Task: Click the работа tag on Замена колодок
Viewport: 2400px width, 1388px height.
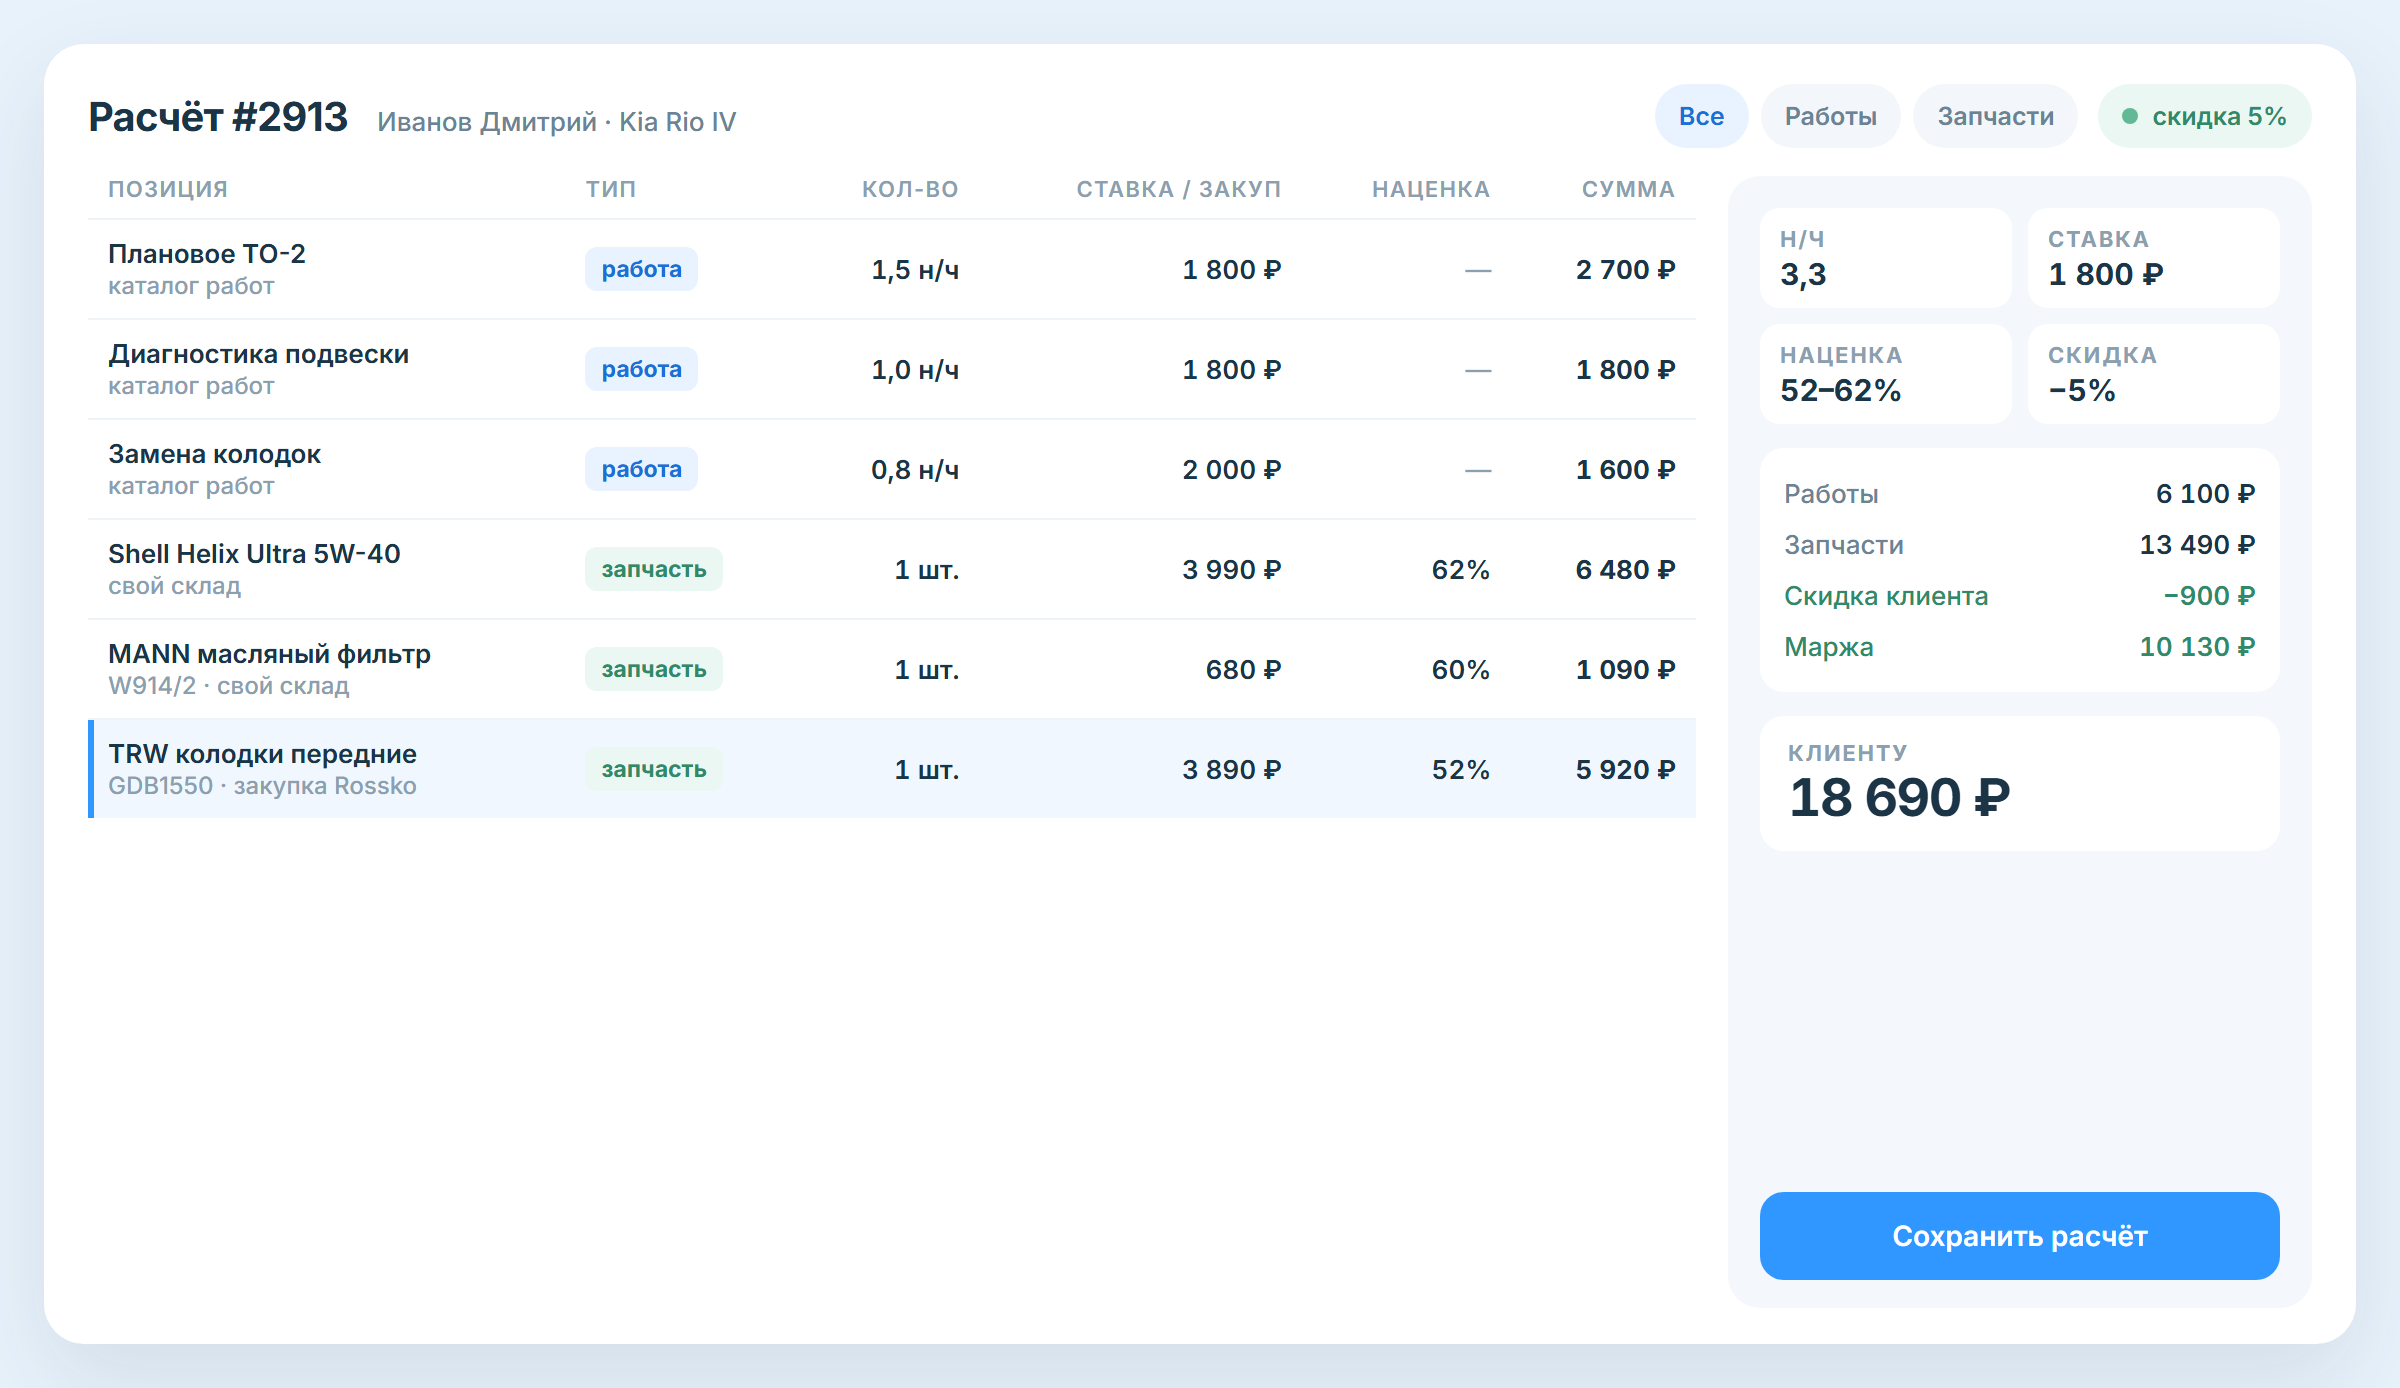Action: click(x=641, y=469)
